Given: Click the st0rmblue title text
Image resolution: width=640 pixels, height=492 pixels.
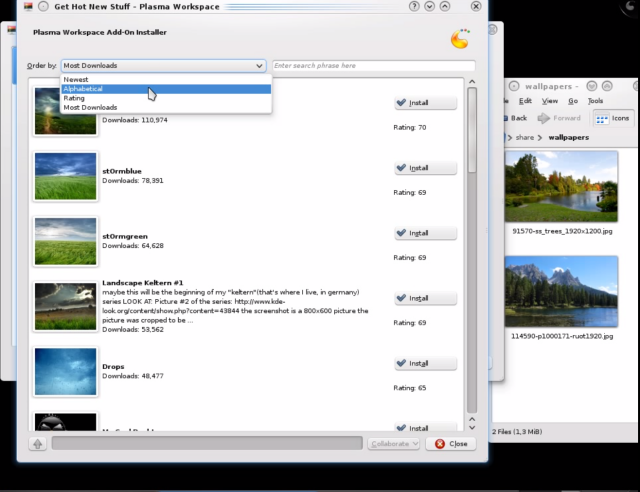Looking at the screenshot, I should (x=122, y=171).
